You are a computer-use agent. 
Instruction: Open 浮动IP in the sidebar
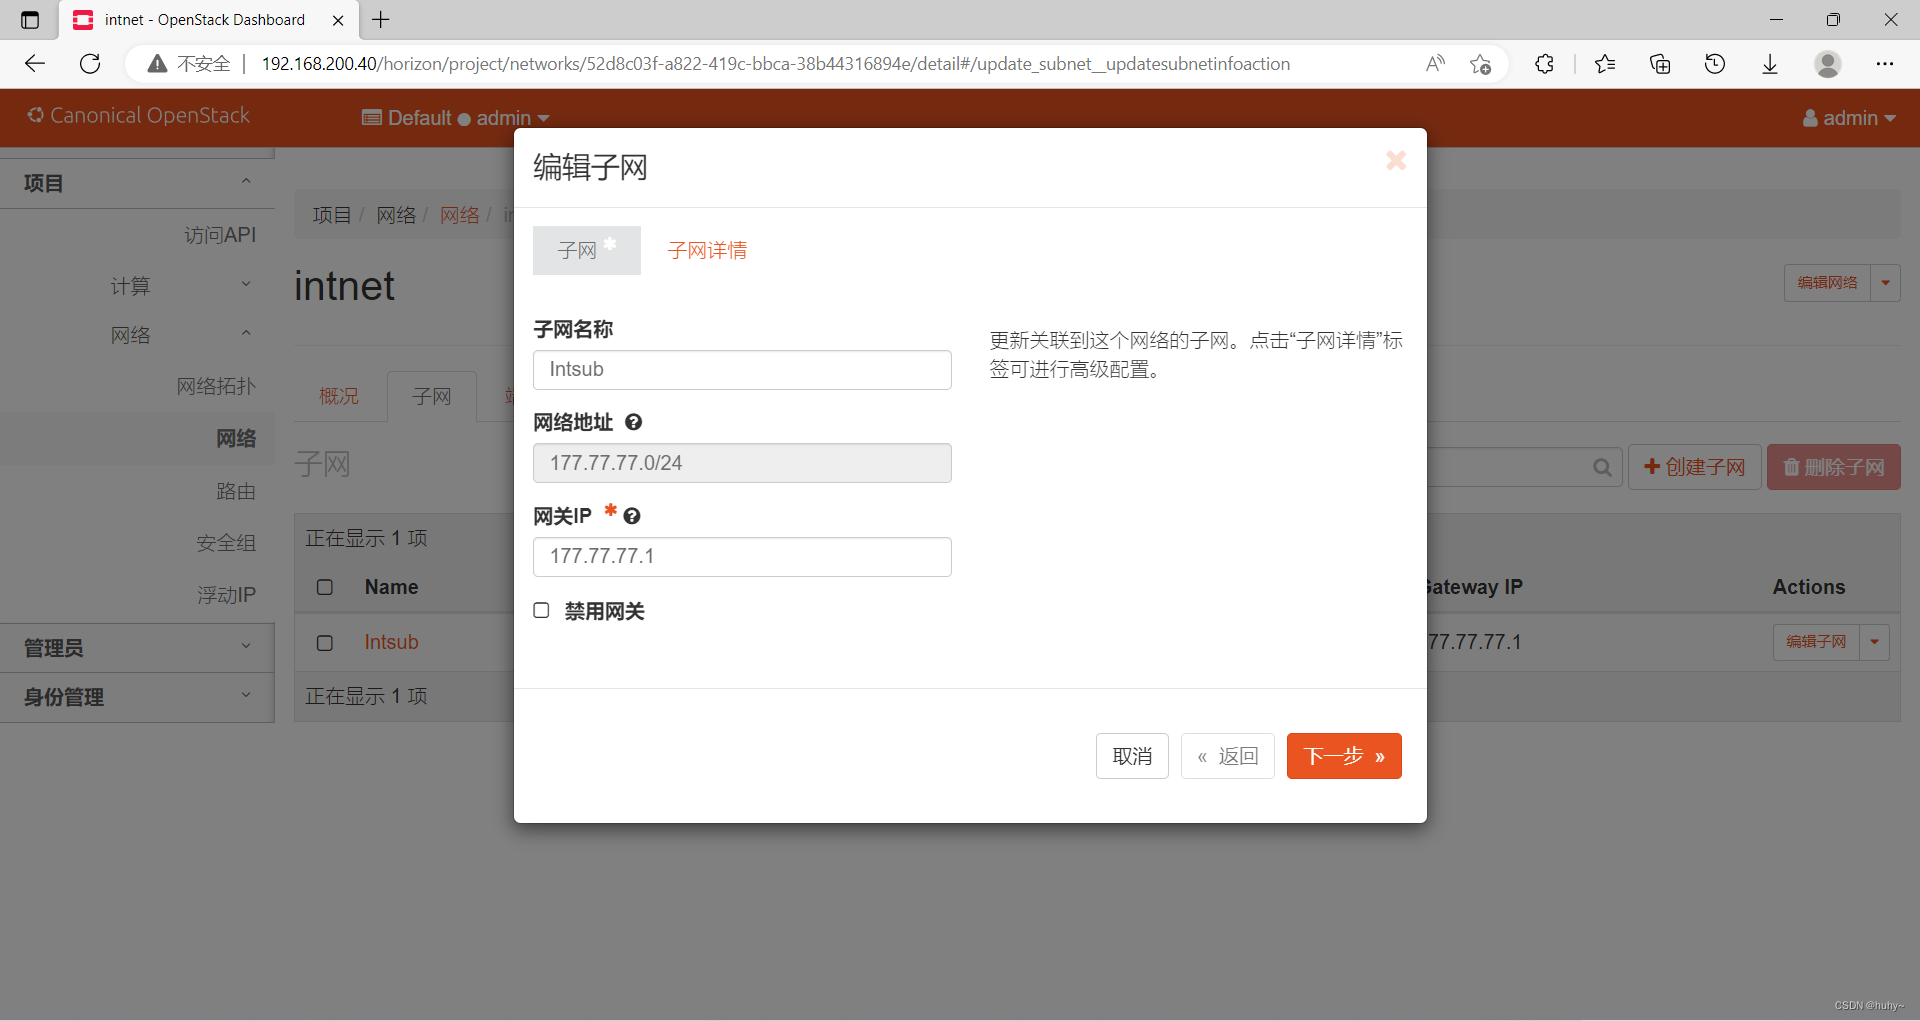coord(226,595)
